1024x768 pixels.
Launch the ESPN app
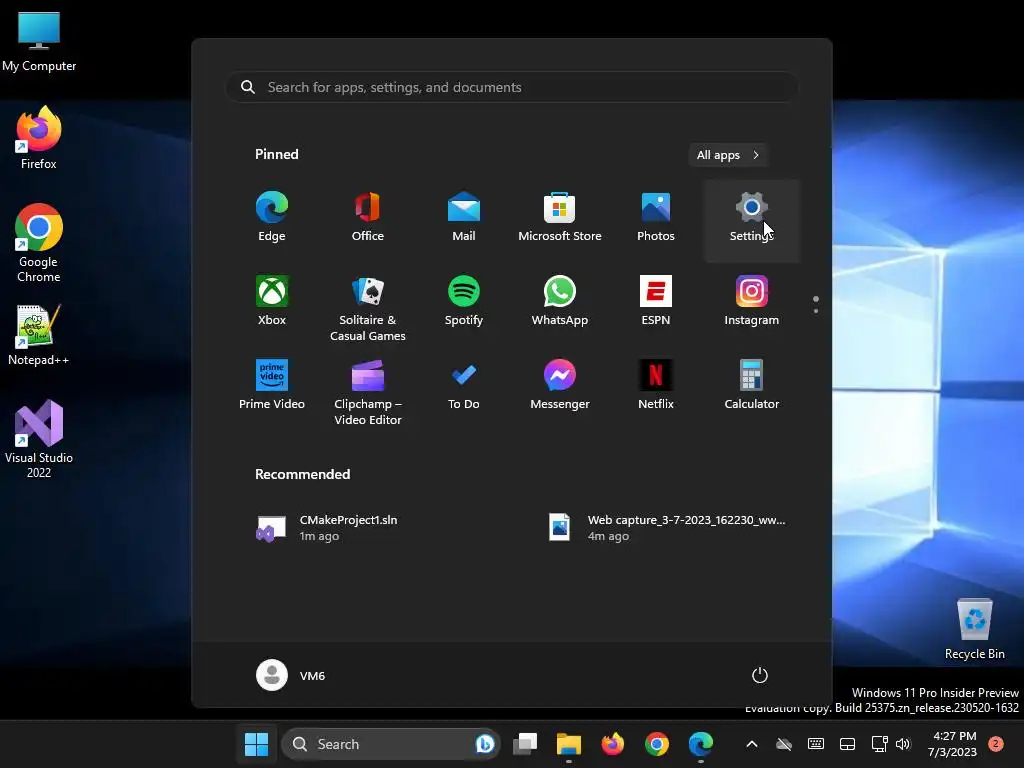[656, 302]
